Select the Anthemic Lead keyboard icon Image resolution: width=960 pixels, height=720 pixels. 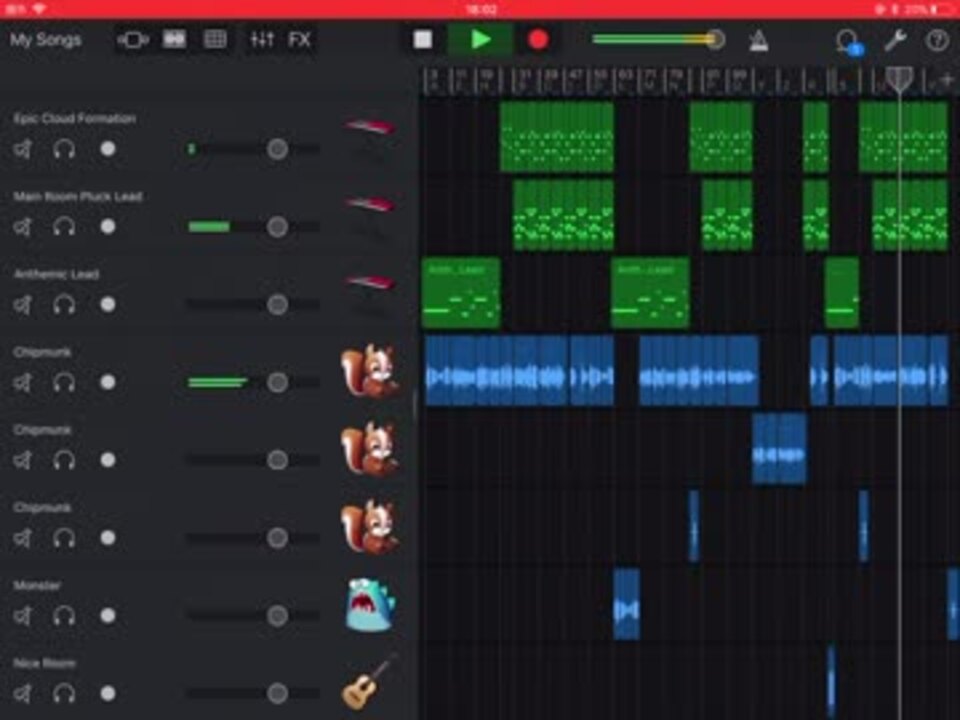(369, 282)
